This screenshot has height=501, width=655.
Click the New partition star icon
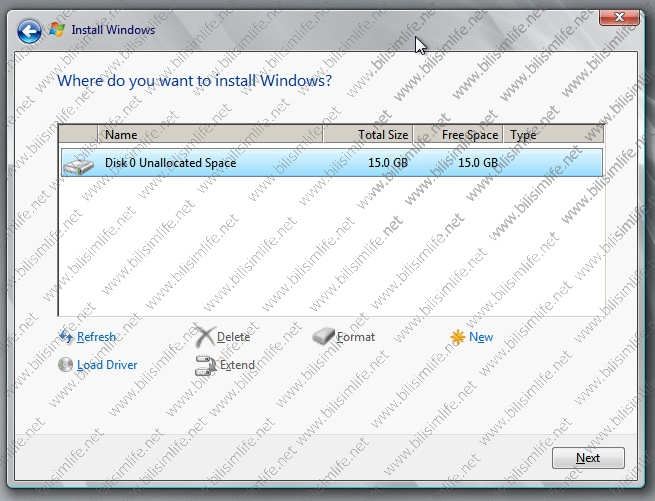click(x=458, y=337)
